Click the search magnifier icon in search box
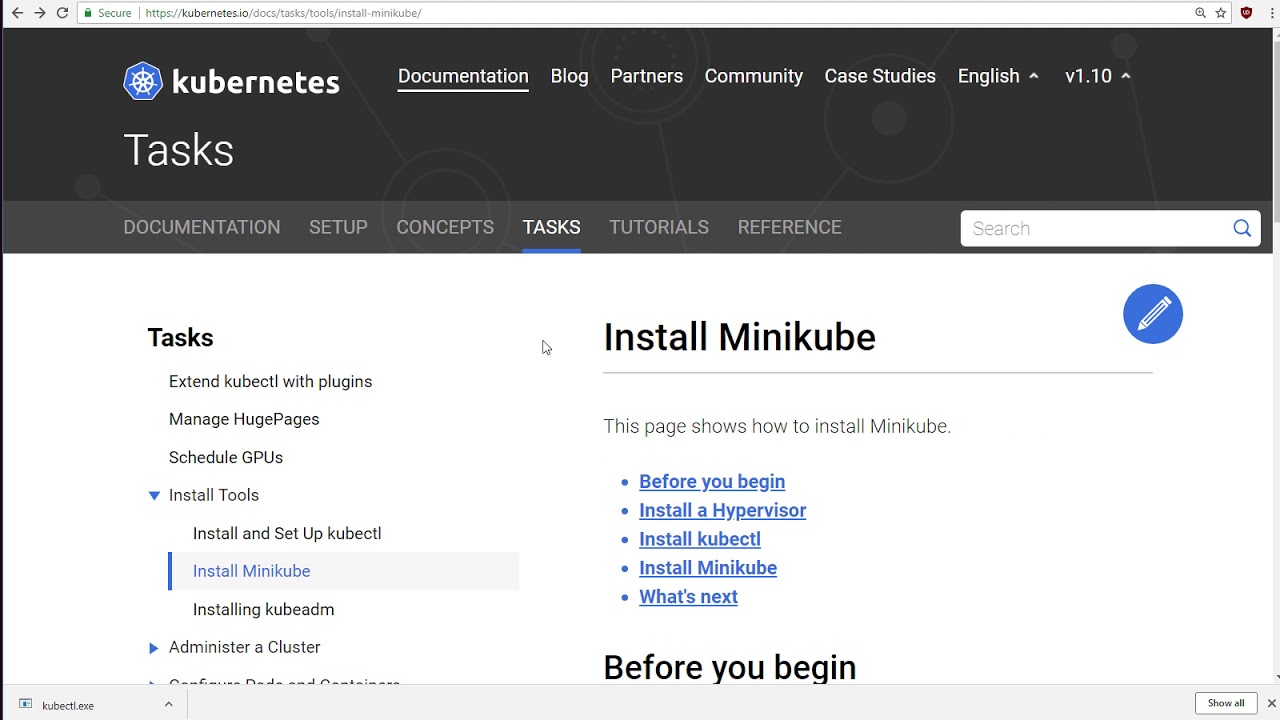The width and height of the screenshot is (1280, 720). pyautogui.click(x=1241, y=228)
